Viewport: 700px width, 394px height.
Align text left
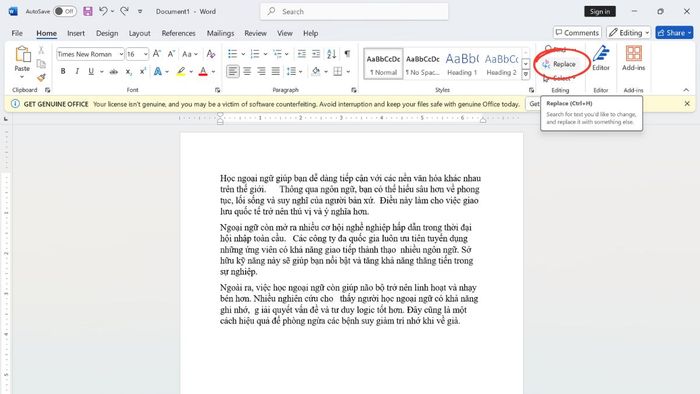tap(233, 71)
